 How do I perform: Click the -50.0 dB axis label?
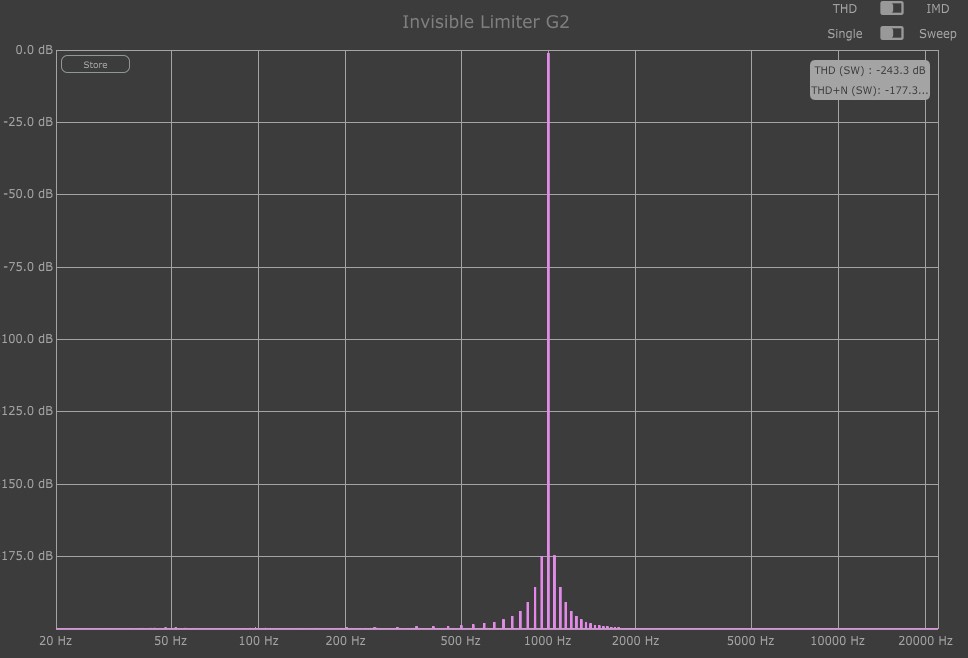28,194
